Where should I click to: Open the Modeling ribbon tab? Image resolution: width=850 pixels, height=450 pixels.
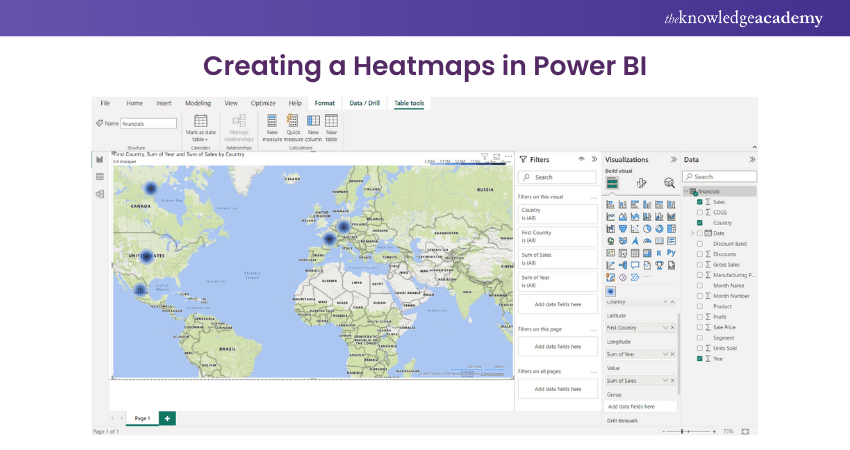[198, 103]
